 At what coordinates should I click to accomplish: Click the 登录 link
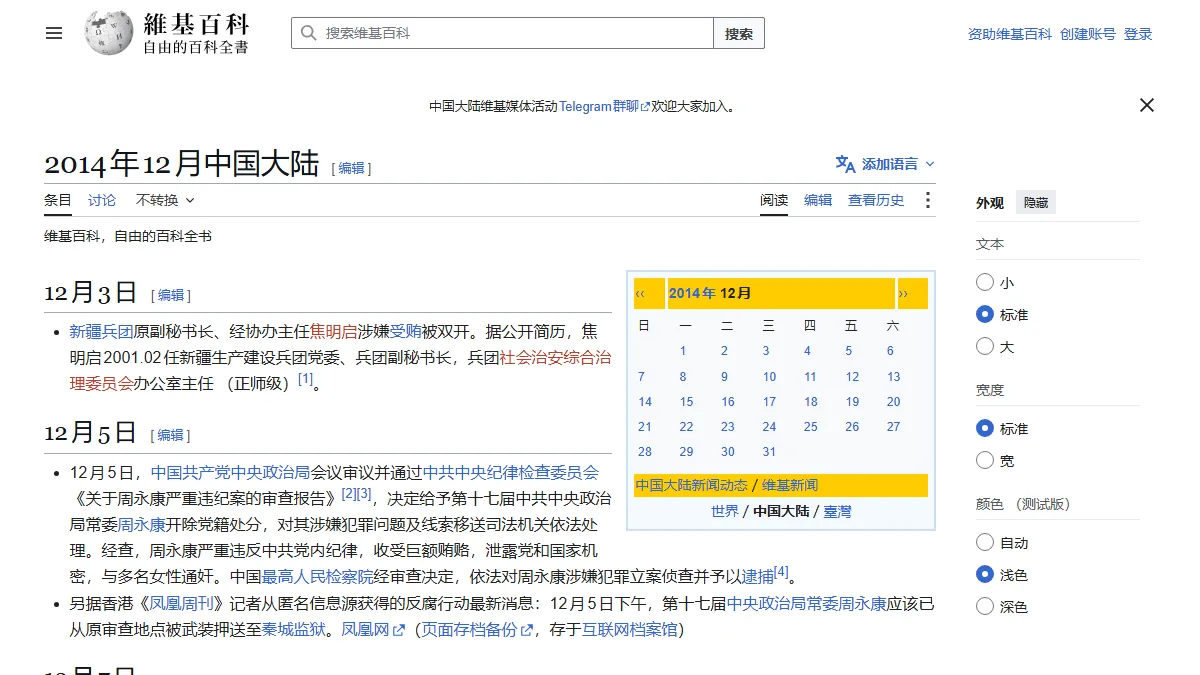tap(1138, 34)
